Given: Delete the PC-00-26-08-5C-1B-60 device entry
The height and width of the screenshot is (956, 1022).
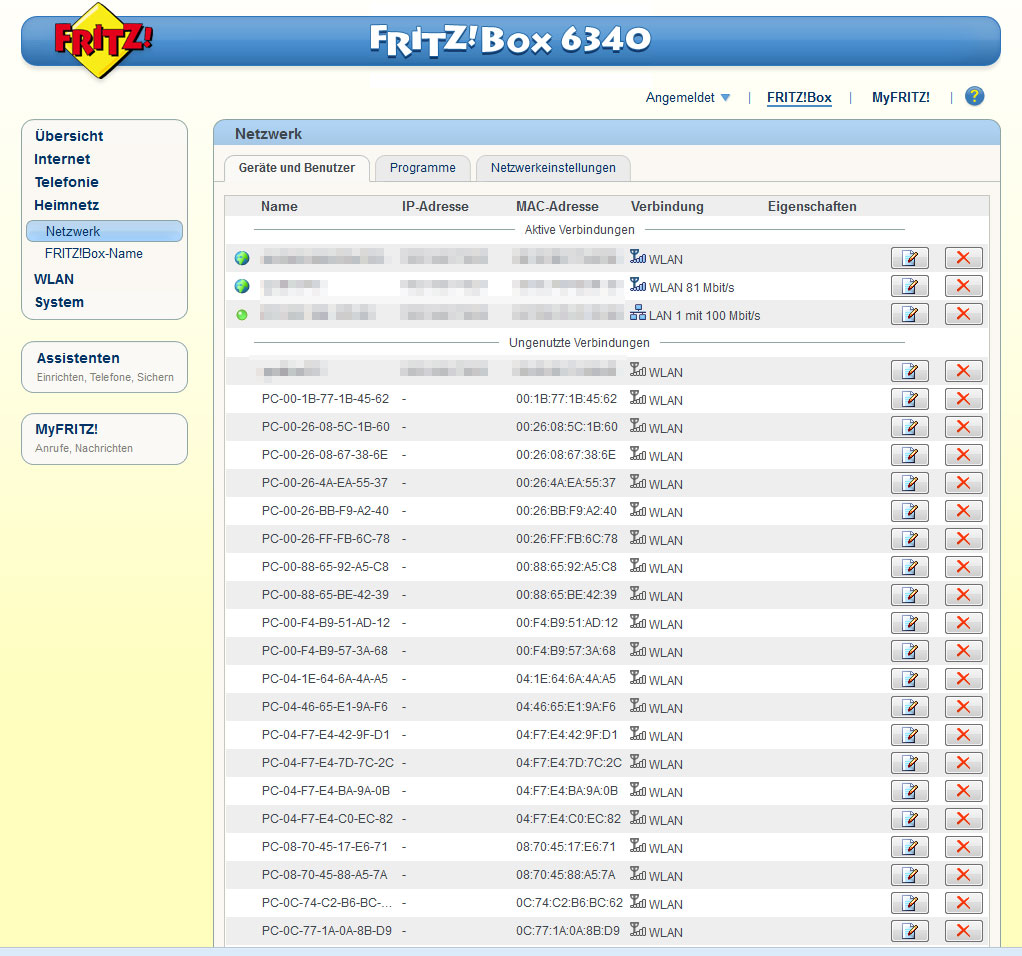Looking at the screenshot, I should point(963,427).
